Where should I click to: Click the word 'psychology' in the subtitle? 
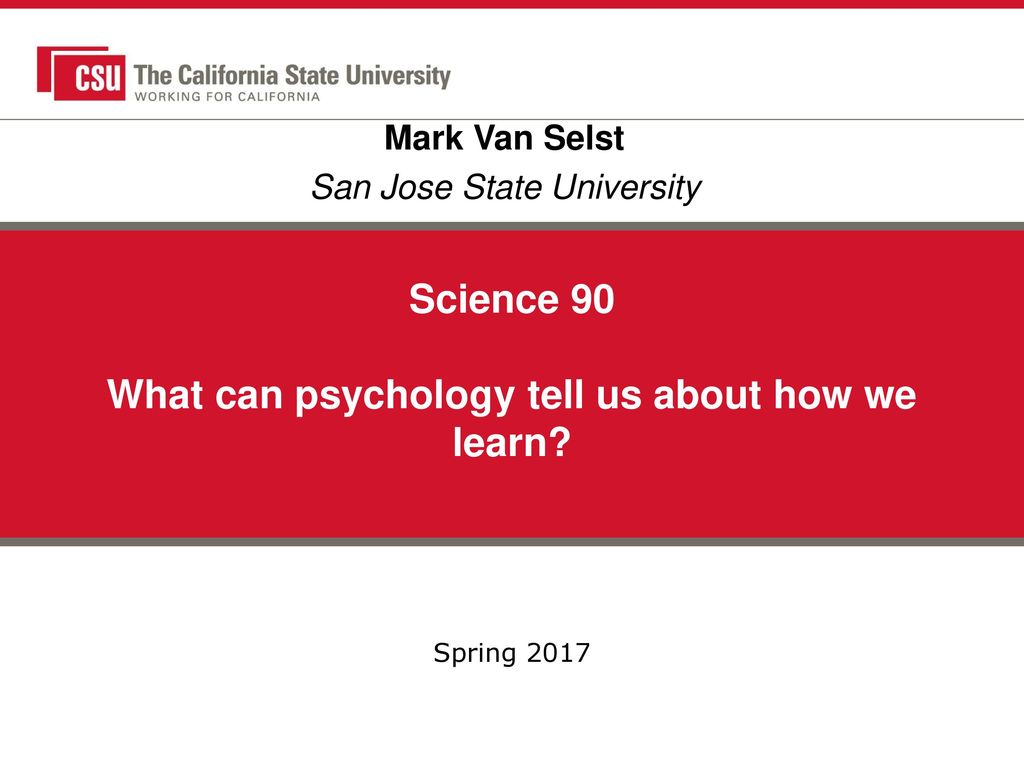405,396
